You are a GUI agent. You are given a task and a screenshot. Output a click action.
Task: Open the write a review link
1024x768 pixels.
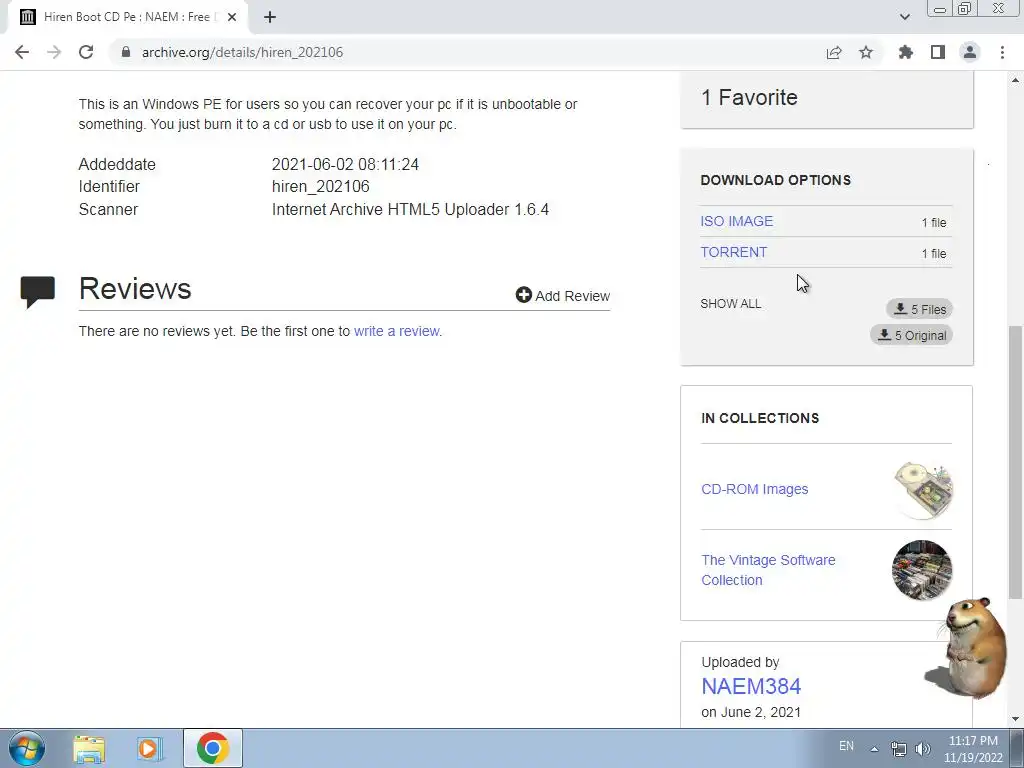coord(396,331)
